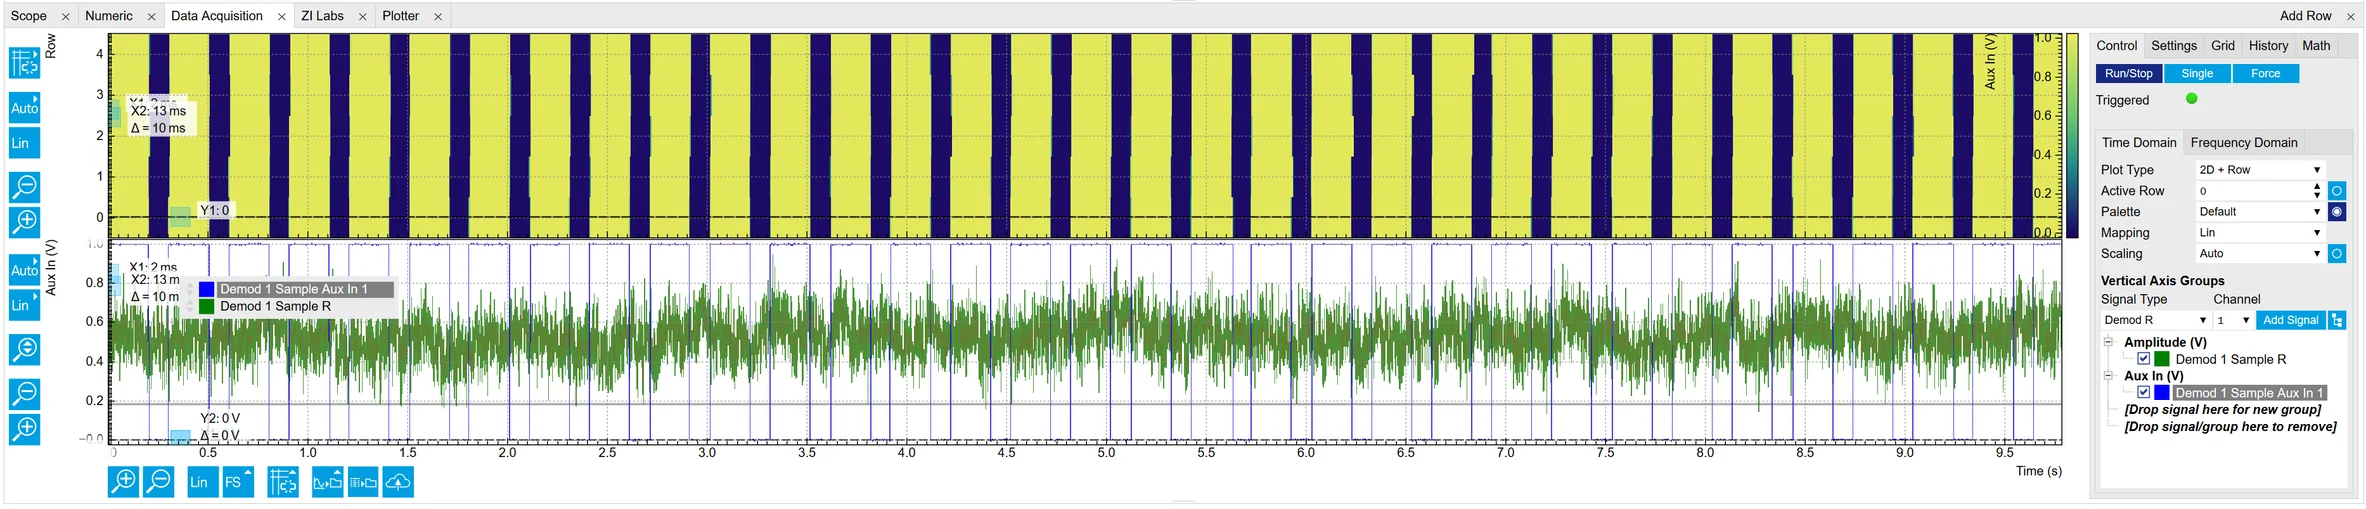Image resolution: width=2366 pixels, height=509 pixels.
Task: Open the Signal Type Demod R dropdown
Action: click(2155, 320)
